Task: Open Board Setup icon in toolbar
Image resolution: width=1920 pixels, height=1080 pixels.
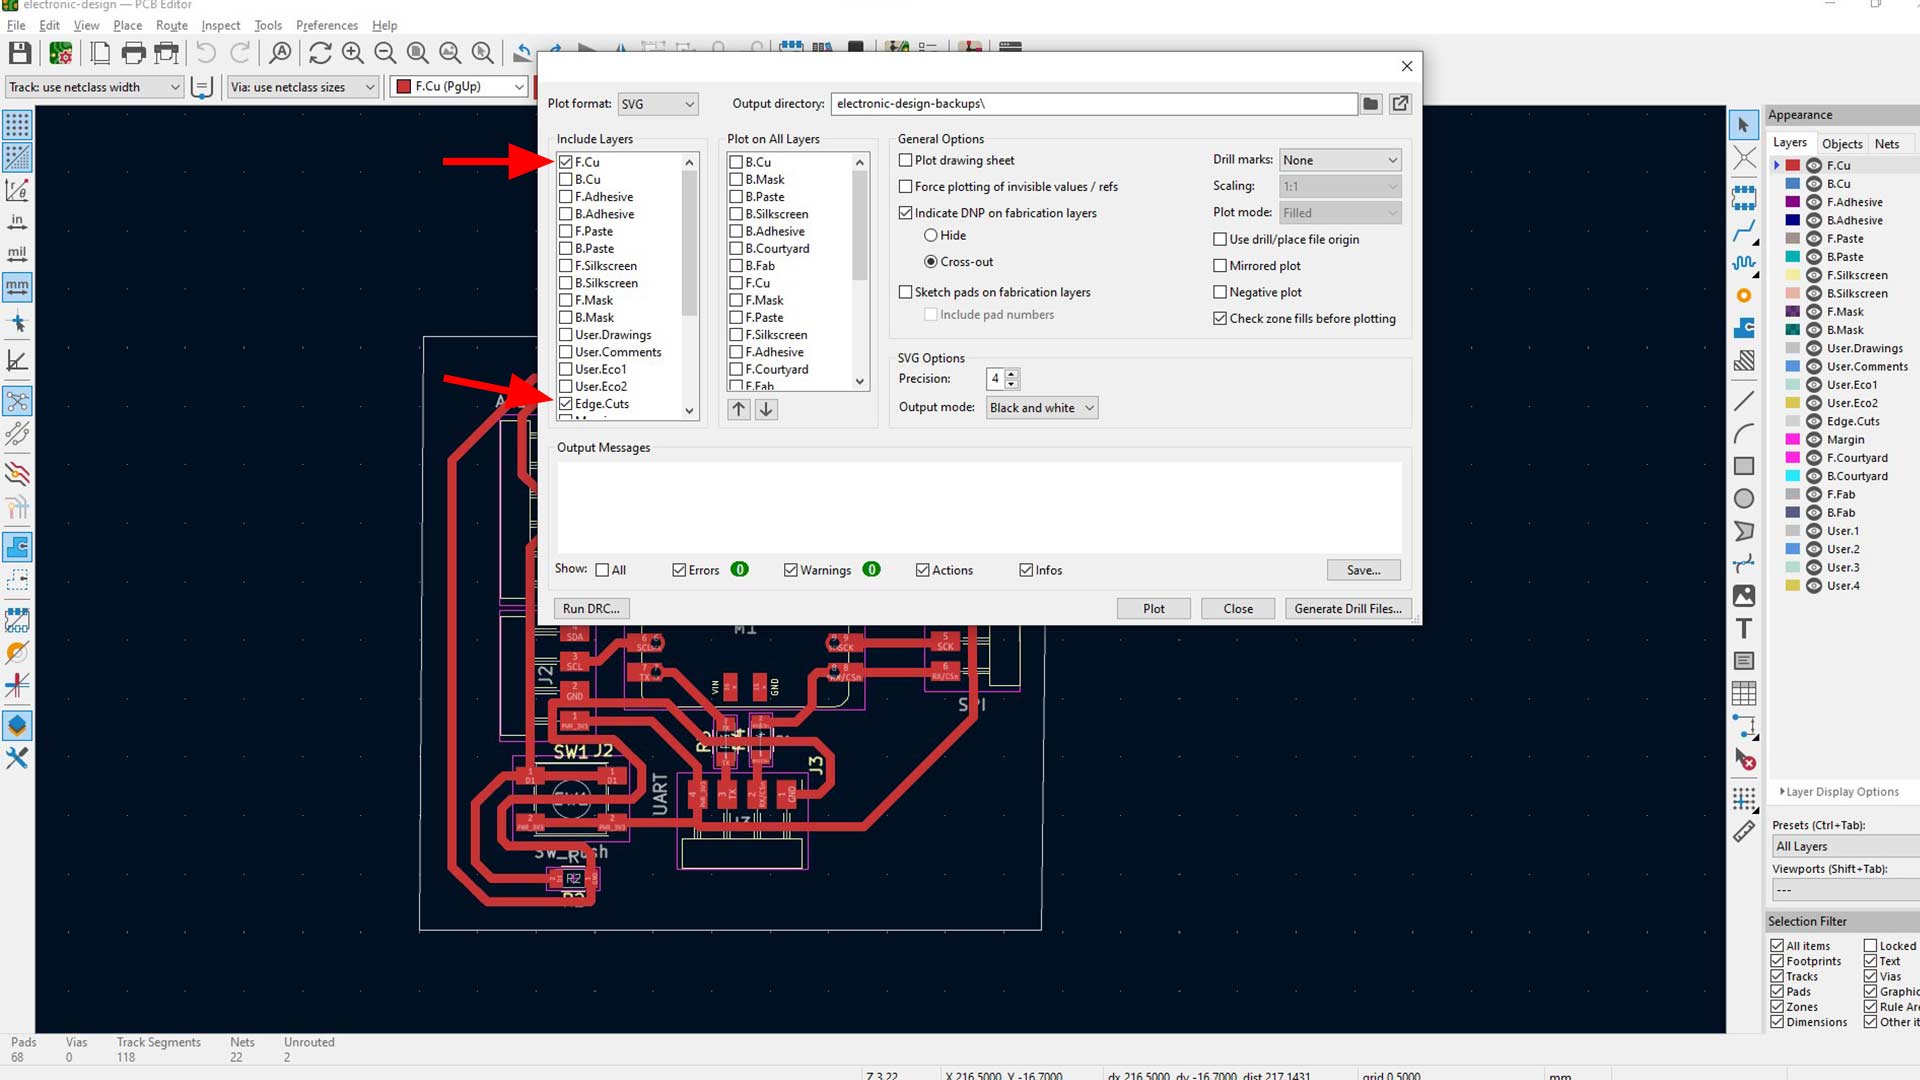Action: click(60, 53)
